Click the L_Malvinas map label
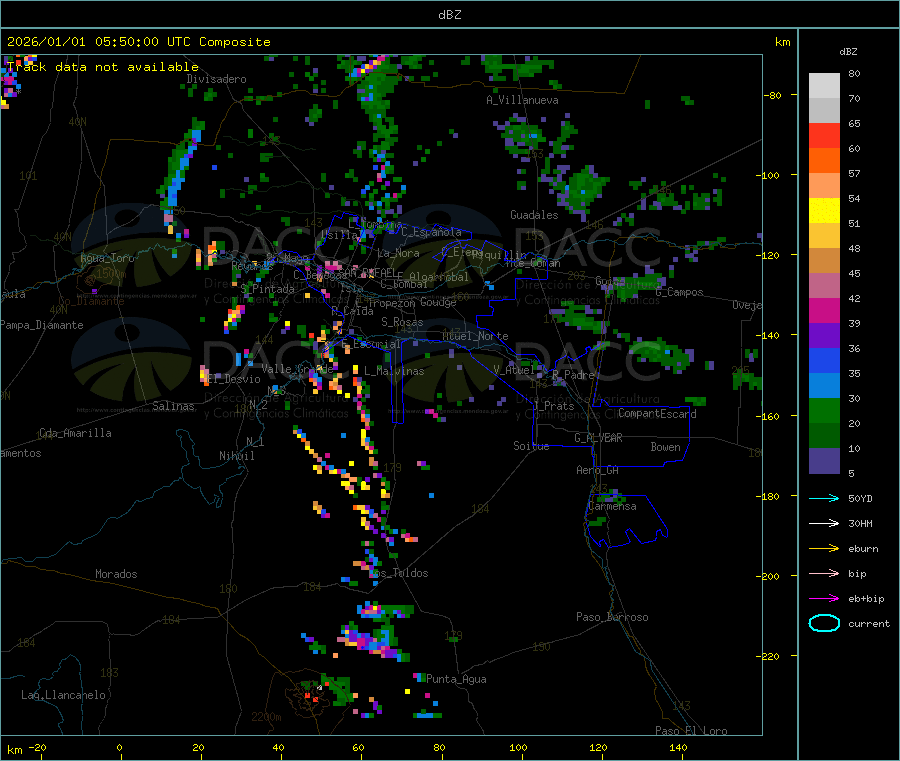 point(394,371)
